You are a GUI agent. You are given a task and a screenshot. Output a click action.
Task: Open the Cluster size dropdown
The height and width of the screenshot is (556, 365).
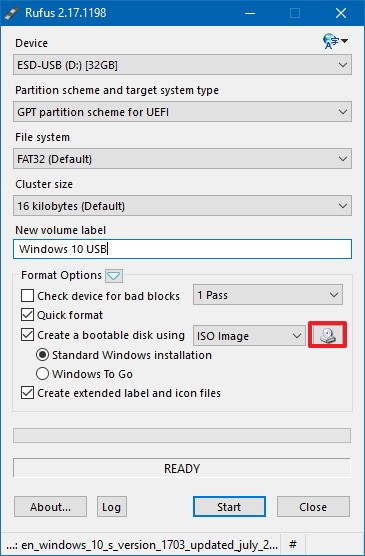pyautogui.click(x=182, y=206)
